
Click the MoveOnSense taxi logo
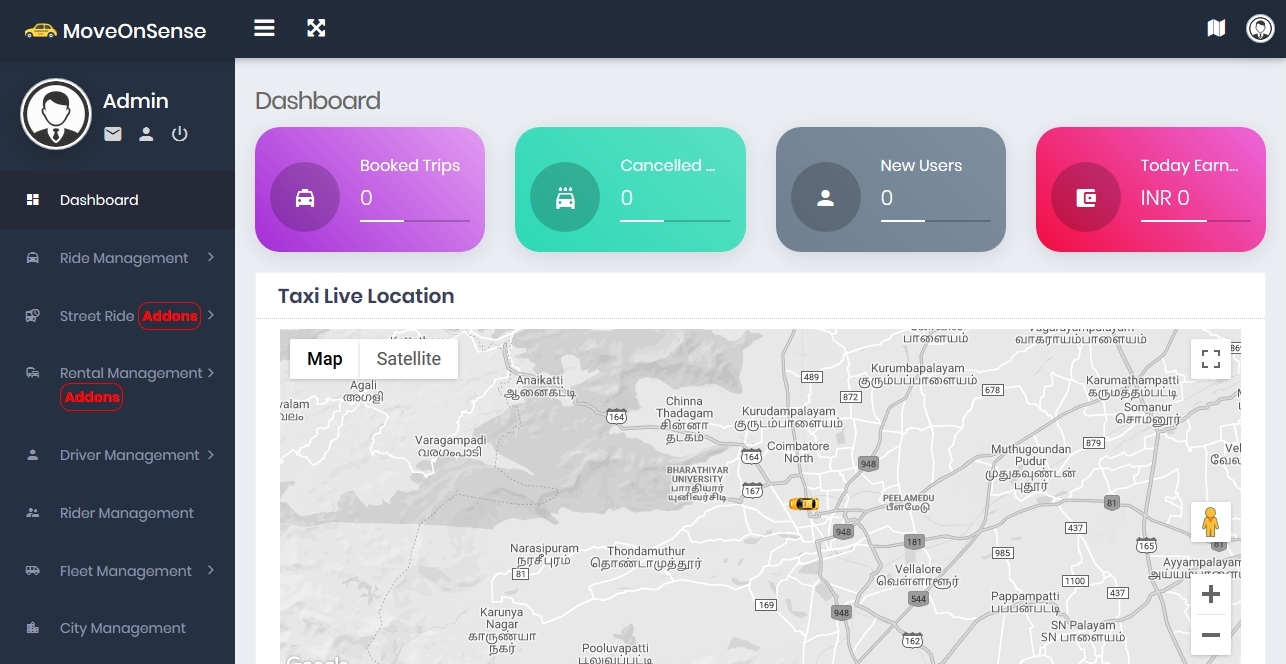pyautogui.click(x=41, y=30)
